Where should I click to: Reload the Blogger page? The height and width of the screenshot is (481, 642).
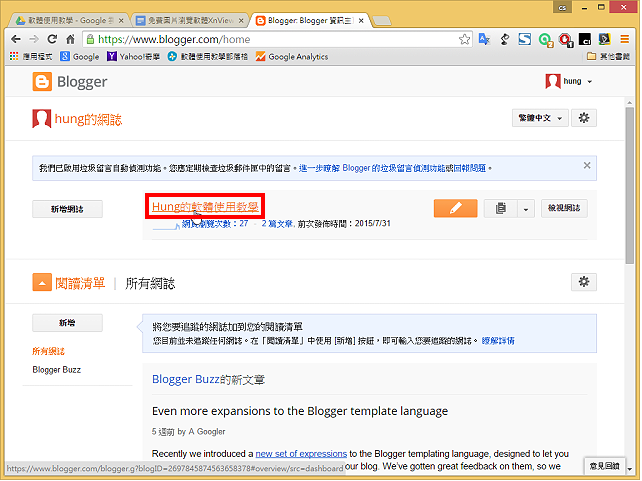pyautogui.click(x=52, y=39)
